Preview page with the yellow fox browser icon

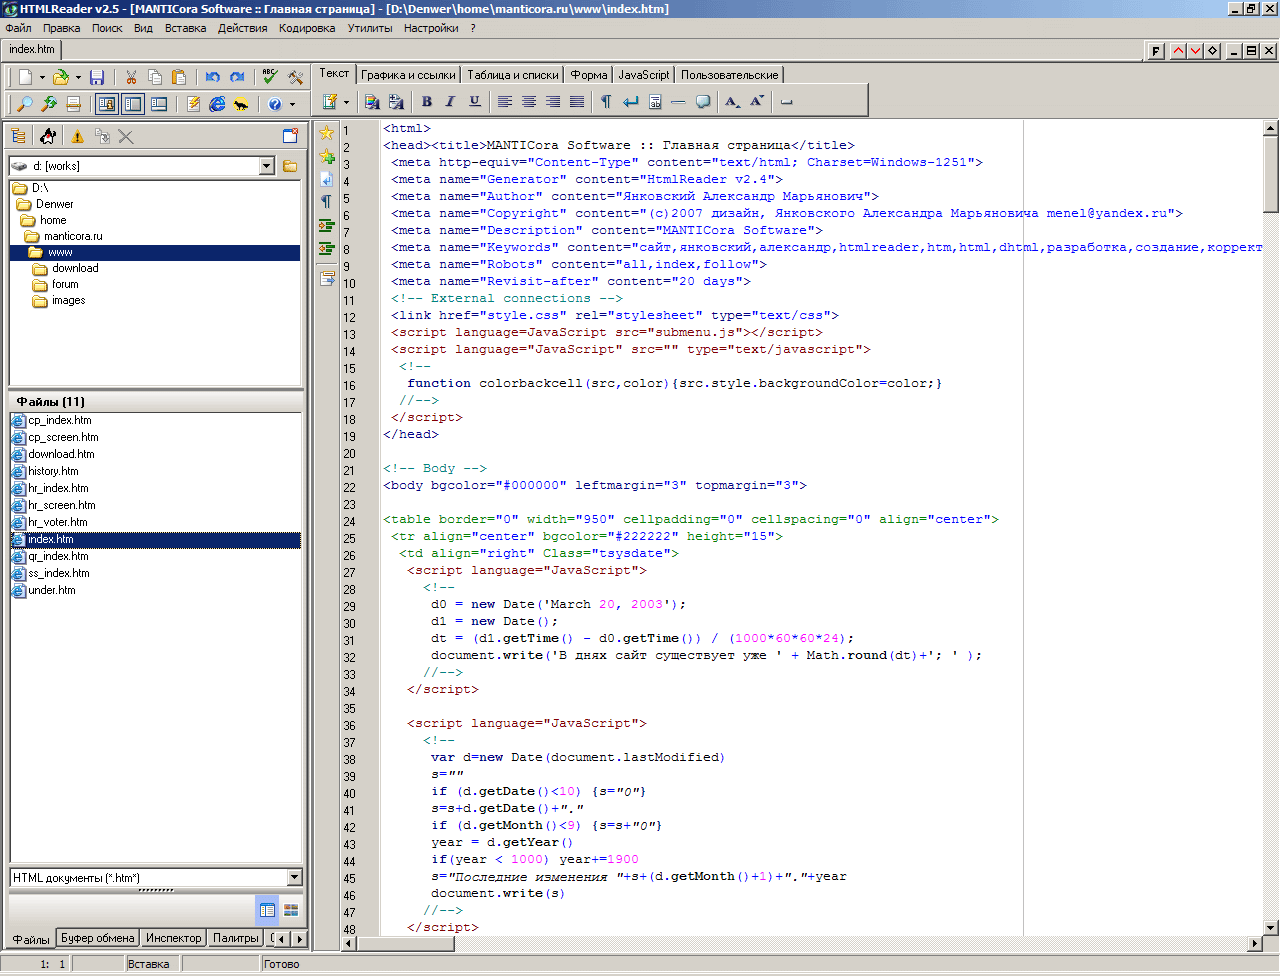pyautogui.click(x=241, y=104)
